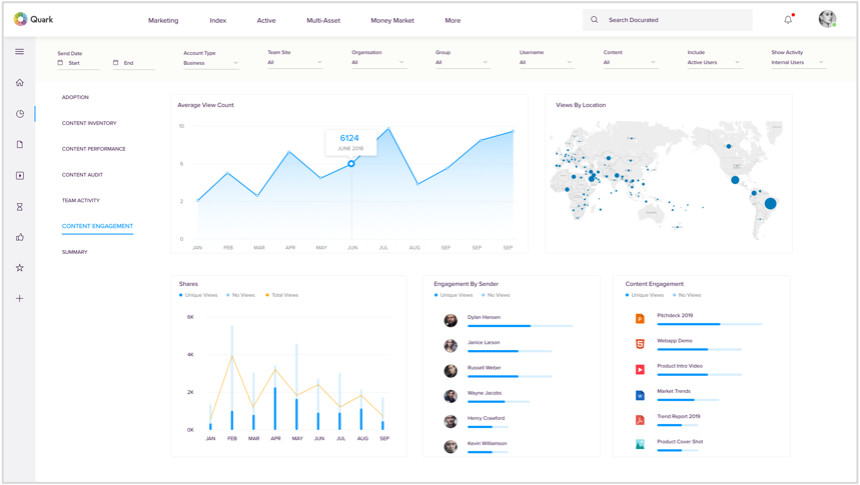Viewport: 860px width, 485px height.
Task: Open the Start date calendar icon
Action: tap(60, 63)
